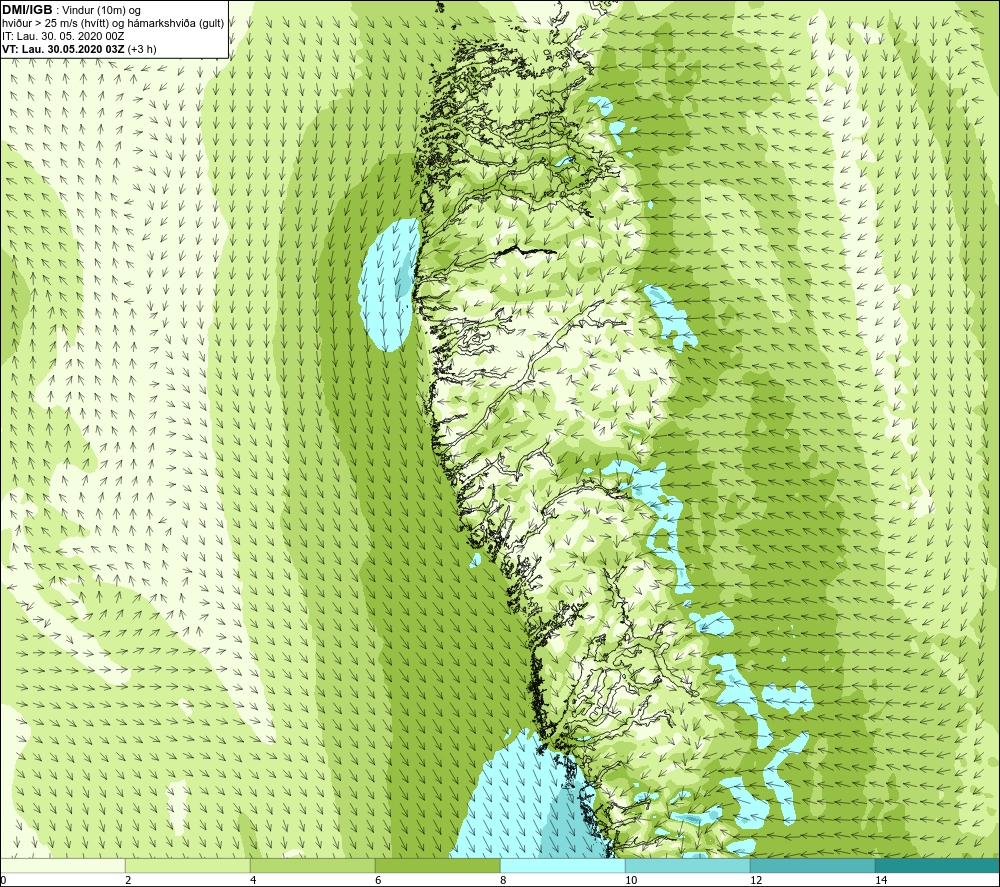Click the "6" scale label
Viewport: 1000px width, 887px height.
378,880
